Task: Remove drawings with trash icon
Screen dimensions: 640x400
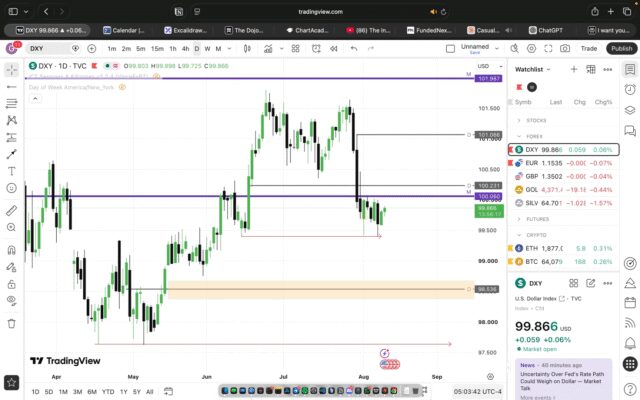Action: [11, 324]
